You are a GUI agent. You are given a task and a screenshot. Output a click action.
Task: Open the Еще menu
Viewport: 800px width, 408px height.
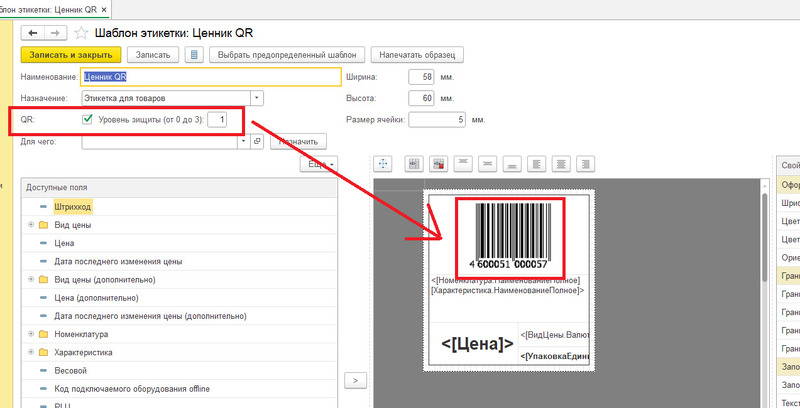click(x=319, y=163)
